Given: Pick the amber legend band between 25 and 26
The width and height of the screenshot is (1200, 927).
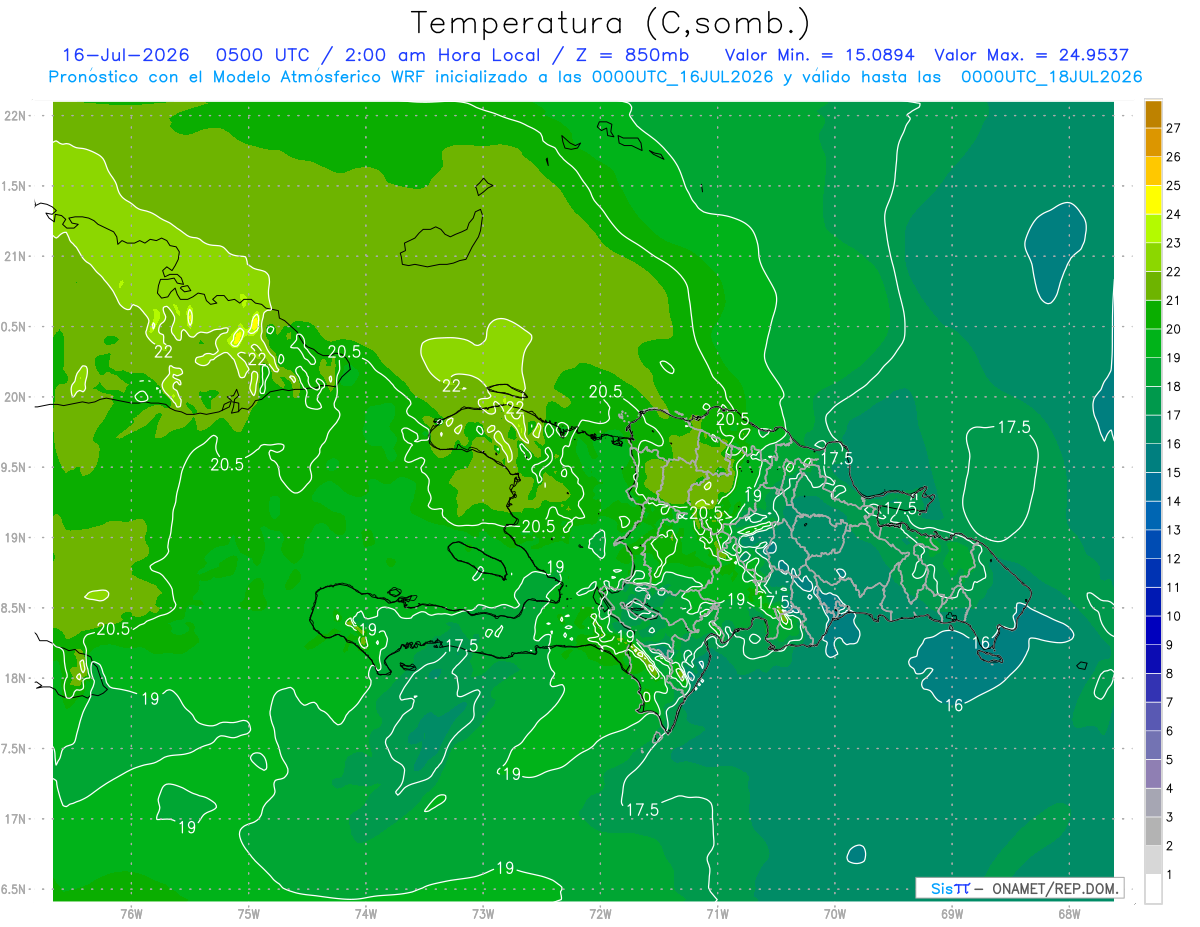Looking at the screenshot, I should 1153,170.
